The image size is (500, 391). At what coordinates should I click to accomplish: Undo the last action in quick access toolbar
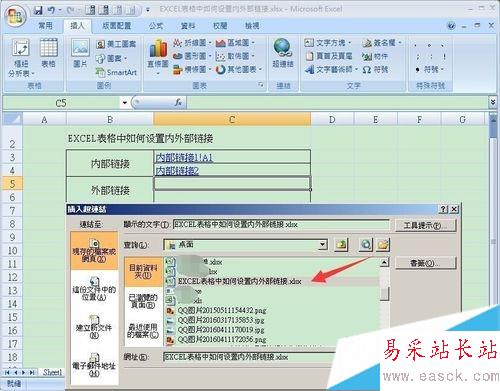point(51,10)
